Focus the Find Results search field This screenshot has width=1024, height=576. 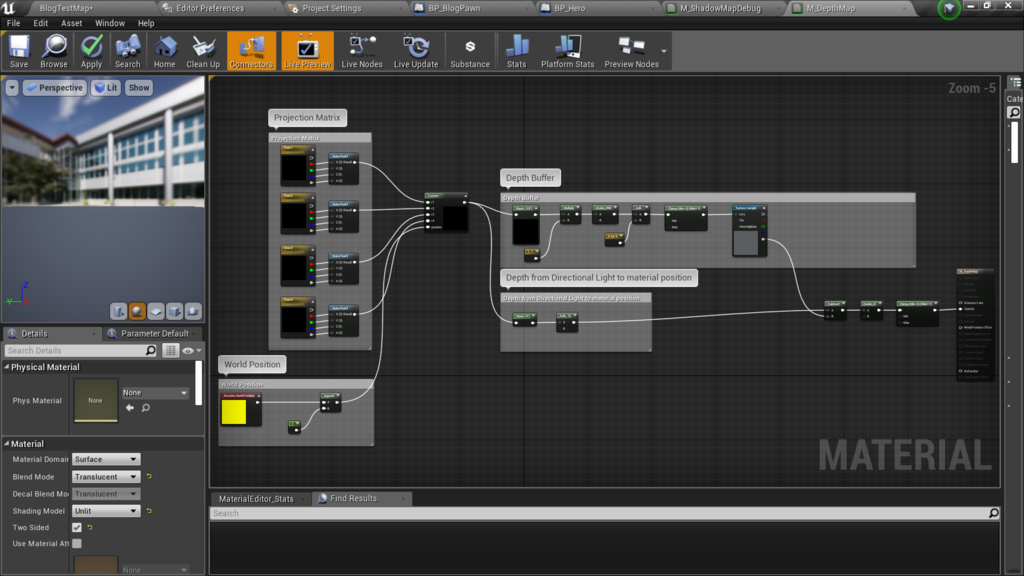(x=599, y=513)
